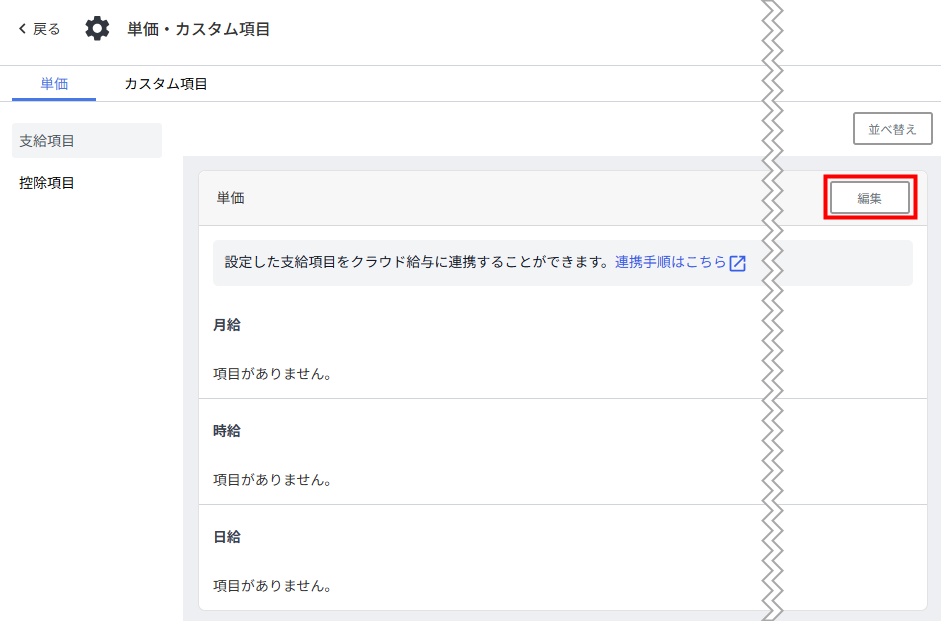Screen dimensions: 941x621
Task: Click the 月給 section heading
Action: coord(227,325)
